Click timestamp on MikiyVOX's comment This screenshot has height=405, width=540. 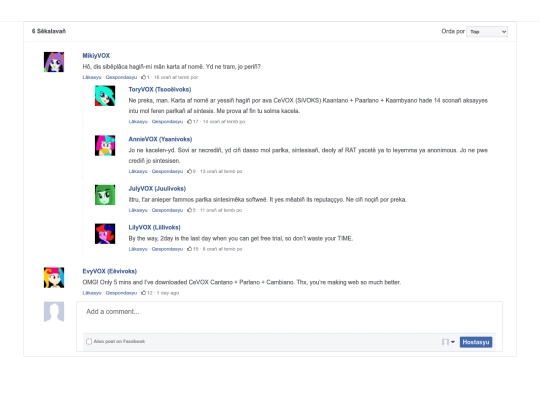pyautogui.click(x=176, y=77)
